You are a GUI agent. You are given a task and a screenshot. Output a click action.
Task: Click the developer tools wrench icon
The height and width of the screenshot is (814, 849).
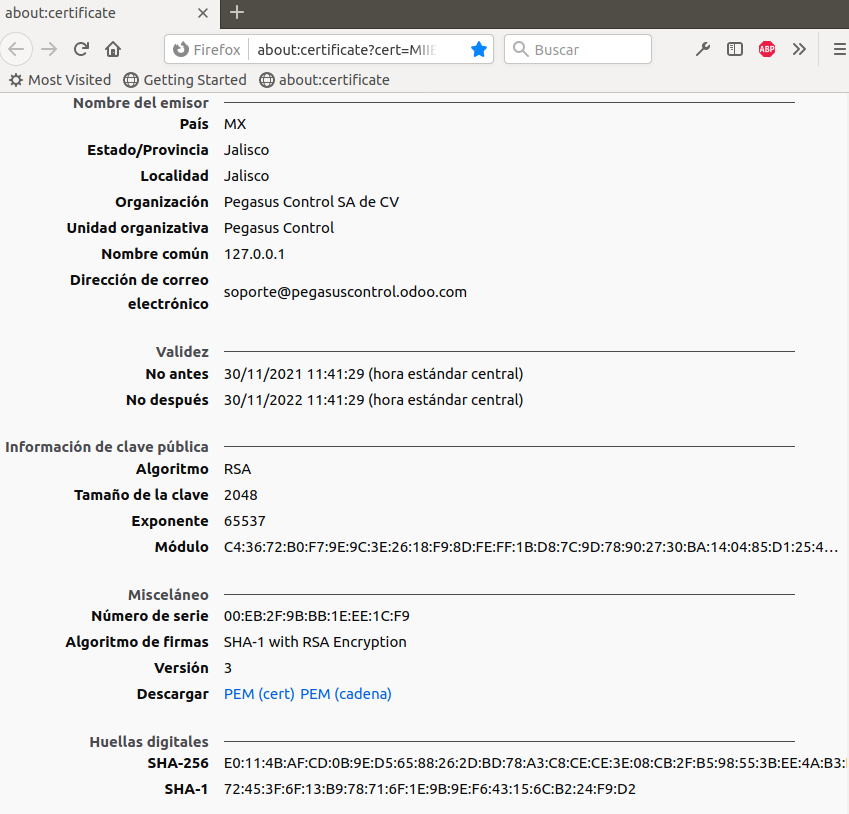click(702, 48)
